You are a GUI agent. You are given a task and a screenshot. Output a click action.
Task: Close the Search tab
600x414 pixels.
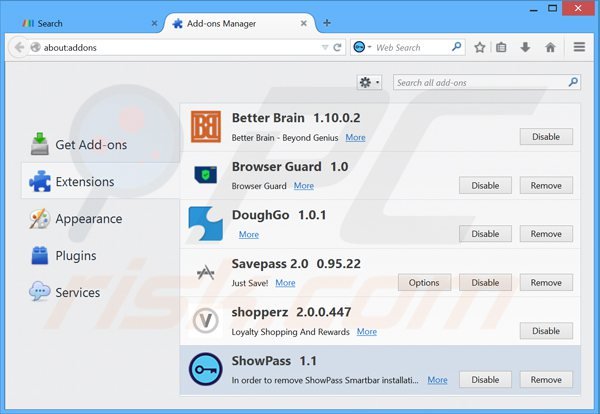coord(154,23)
